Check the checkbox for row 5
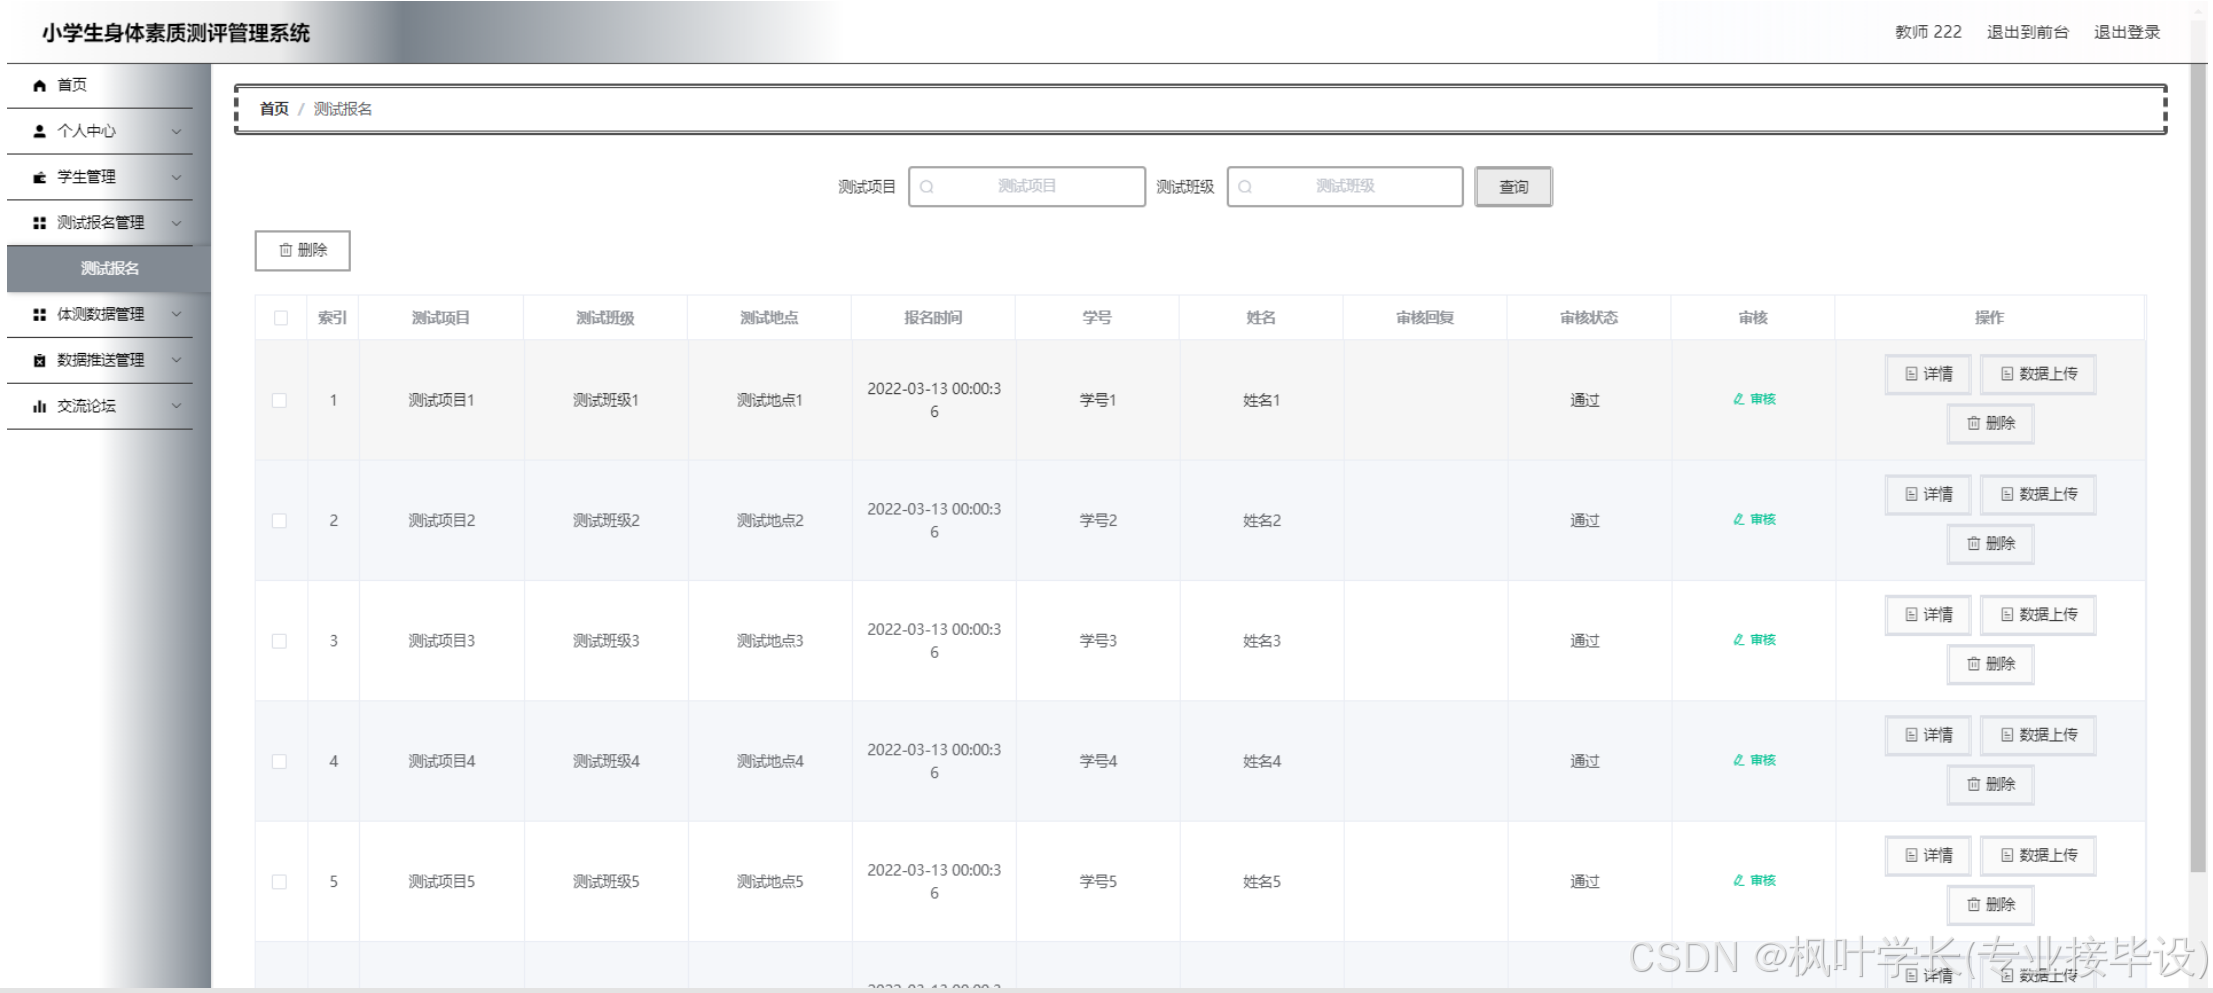 pos(279,882)
